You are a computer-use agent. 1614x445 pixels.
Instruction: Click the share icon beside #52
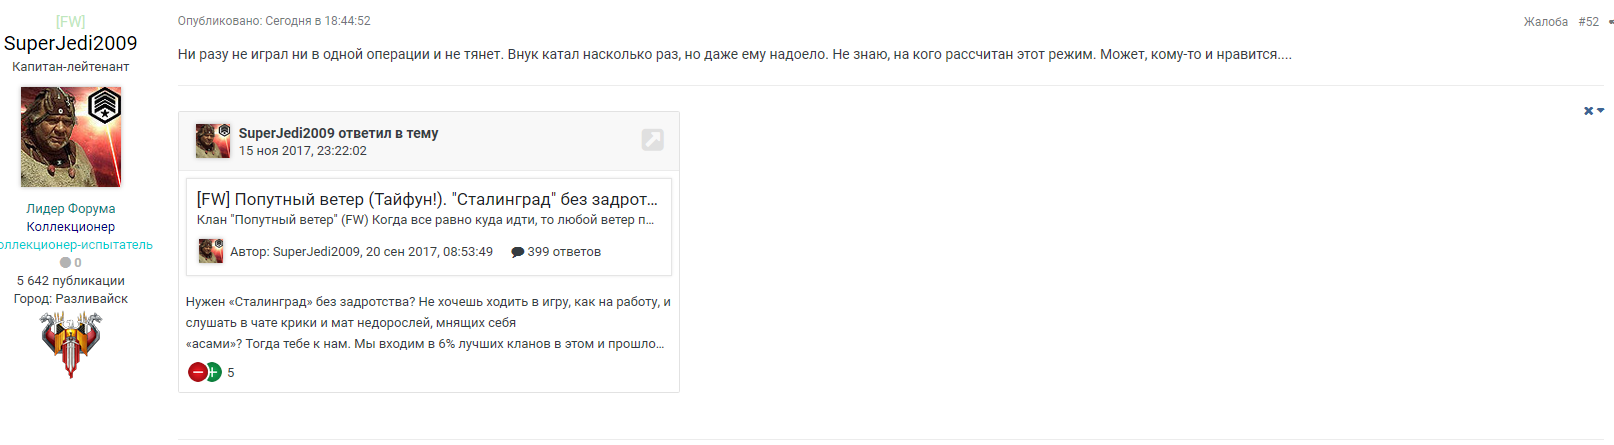point(1610,22)
